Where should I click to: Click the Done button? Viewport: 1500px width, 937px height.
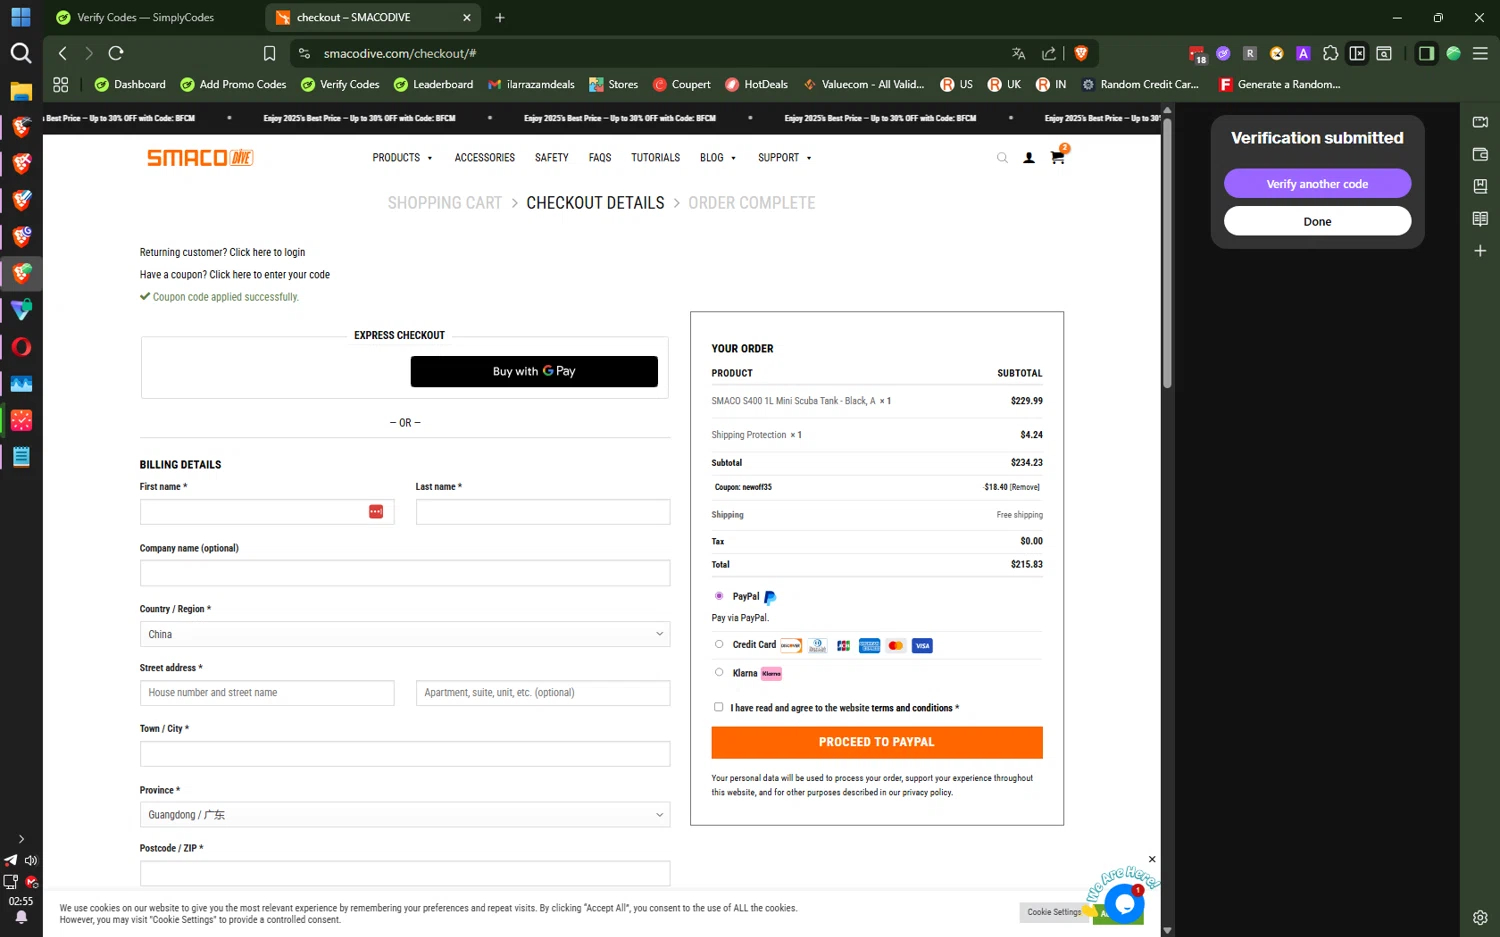pyautogui.click(x=1317, y=222)
